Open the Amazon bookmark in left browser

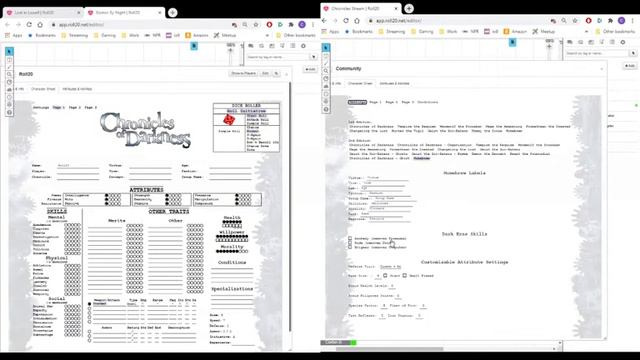click(x=197, y=36)
